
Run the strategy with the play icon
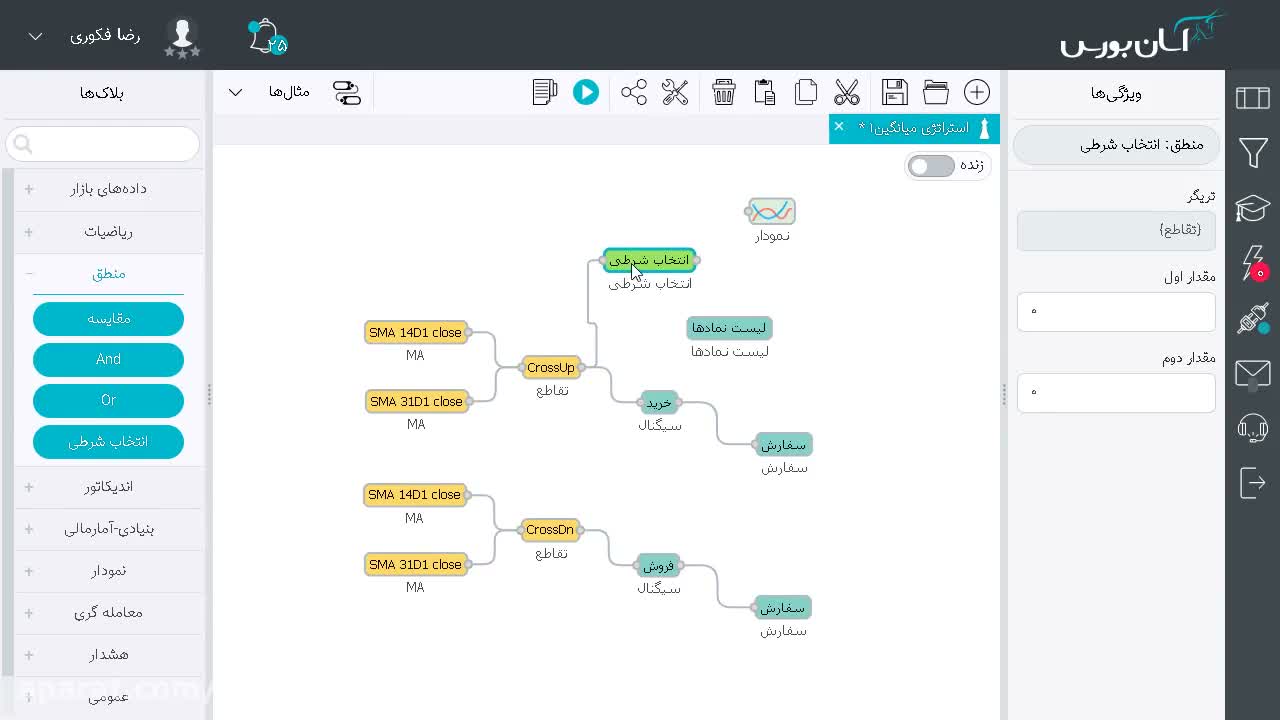click(586, 92)
